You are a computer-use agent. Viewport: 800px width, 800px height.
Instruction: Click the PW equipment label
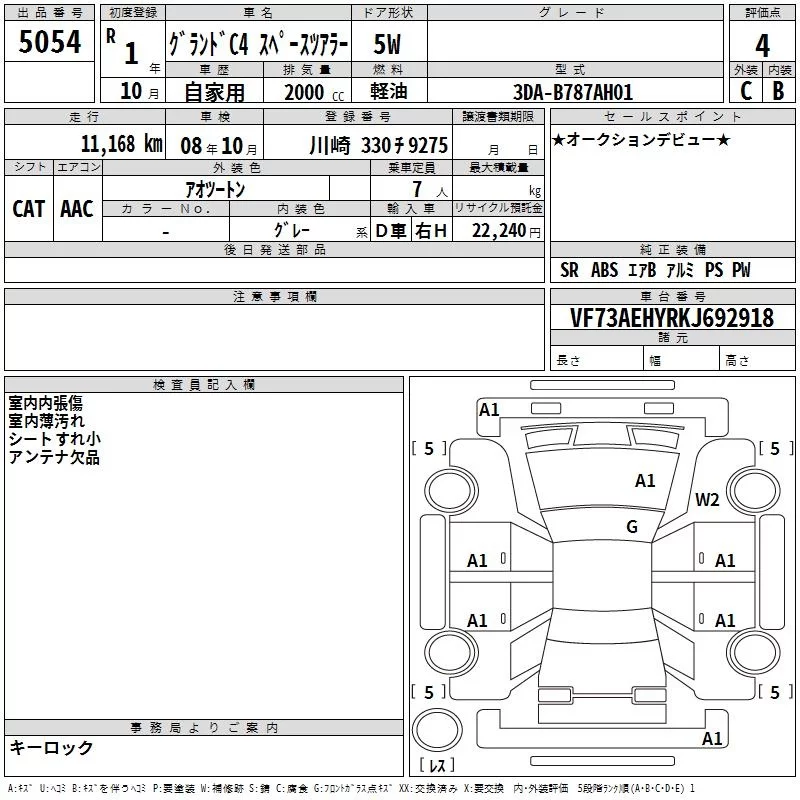tap(741, 270)
